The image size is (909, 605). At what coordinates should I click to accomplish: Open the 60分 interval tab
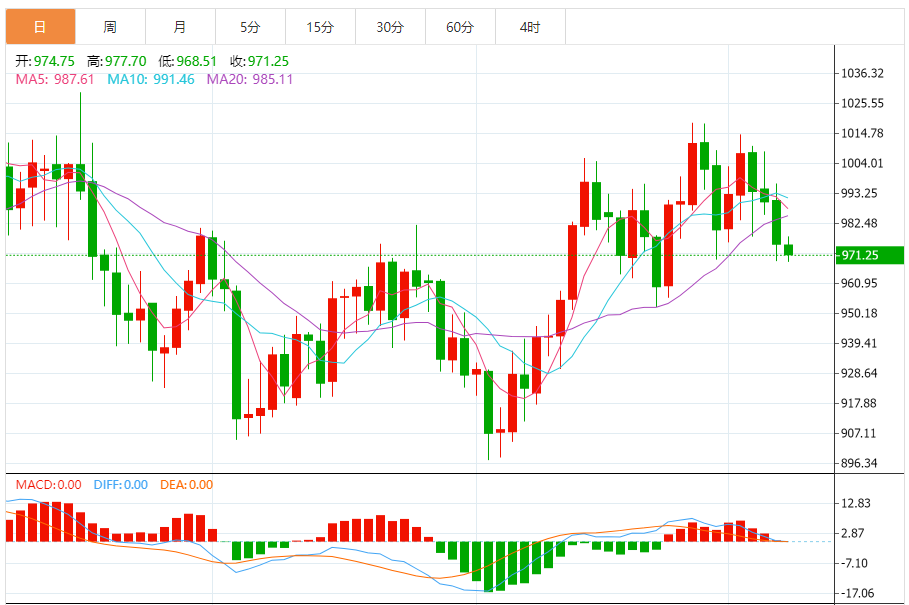point(460,27)
